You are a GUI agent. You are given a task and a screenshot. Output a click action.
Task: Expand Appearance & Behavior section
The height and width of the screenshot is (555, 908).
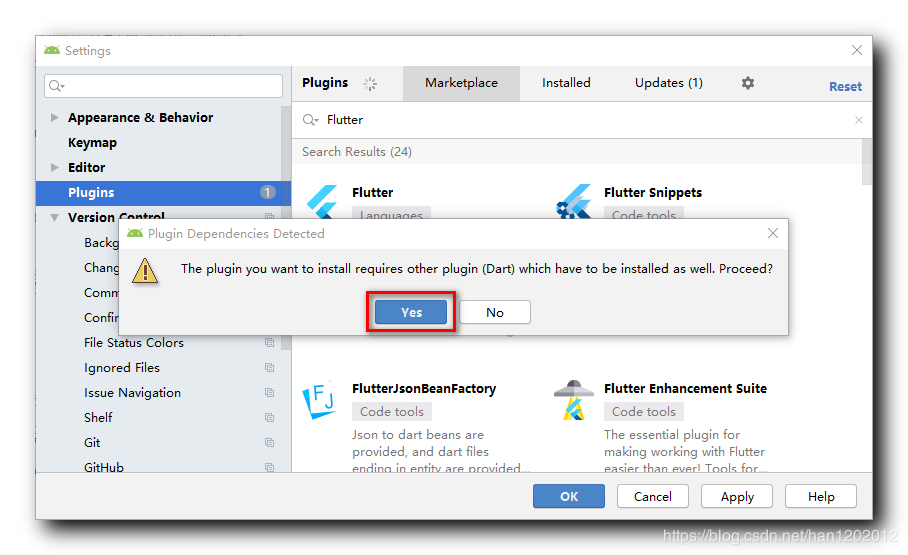click(54, 118)
